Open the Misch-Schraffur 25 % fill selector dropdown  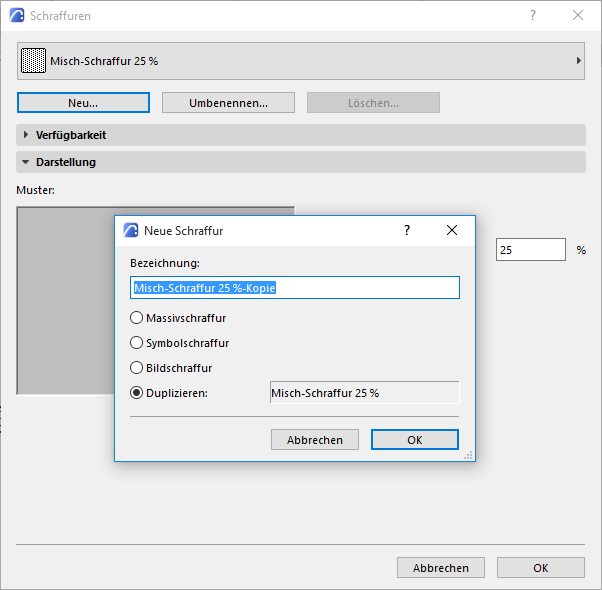click(x=579, y=61)
